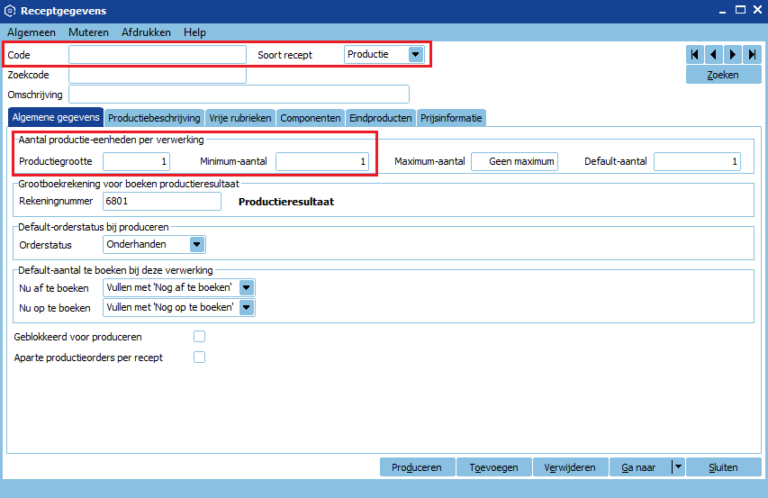This screenshot has width=768, height=498.
Task: Click the Zoeken button
Action: [x=723, y=75]
